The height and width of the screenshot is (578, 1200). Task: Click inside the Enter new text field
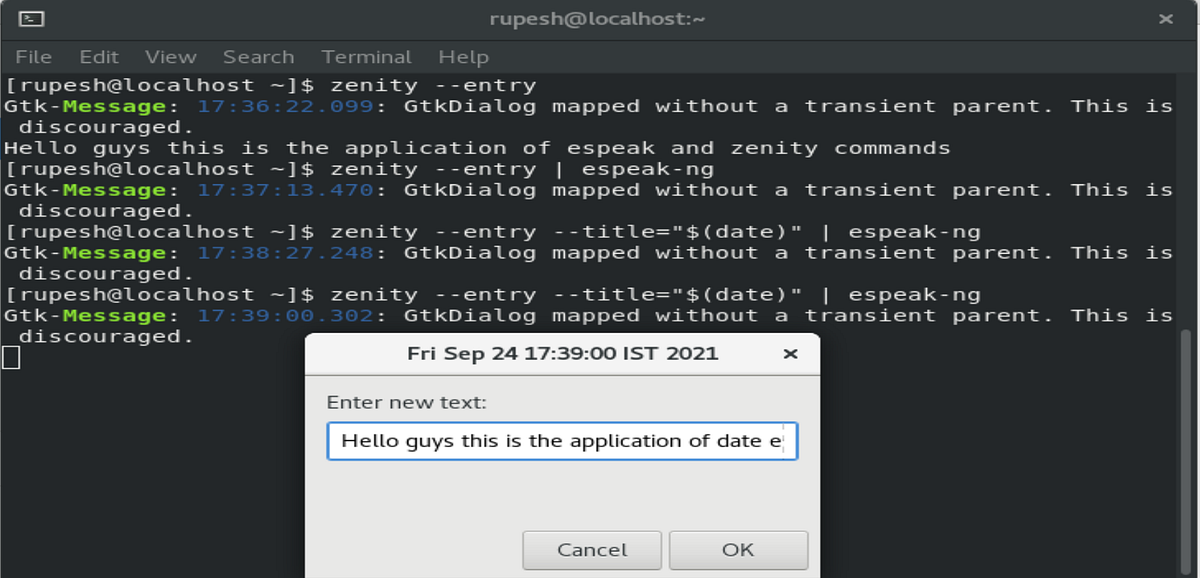[560, 440]
